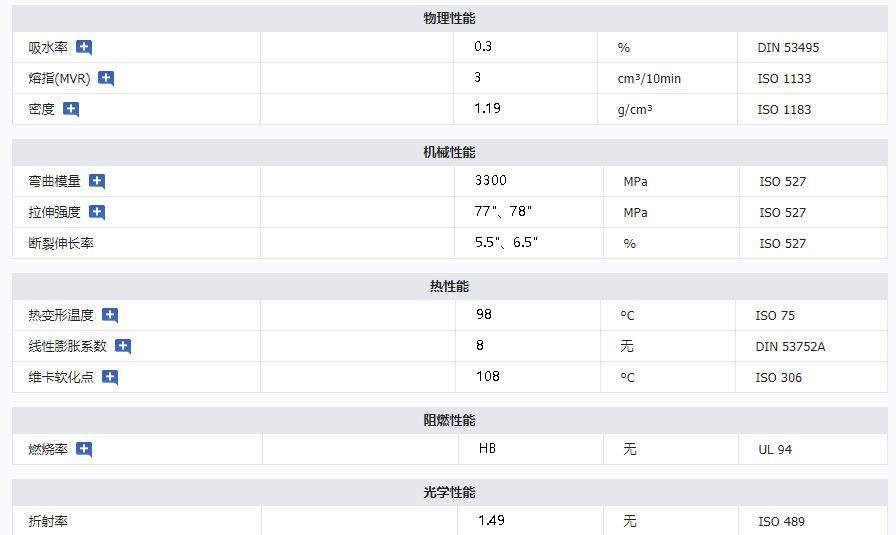Select the 物理性能 section header
The image size is (896, 535).
click(x=449, y=19)
